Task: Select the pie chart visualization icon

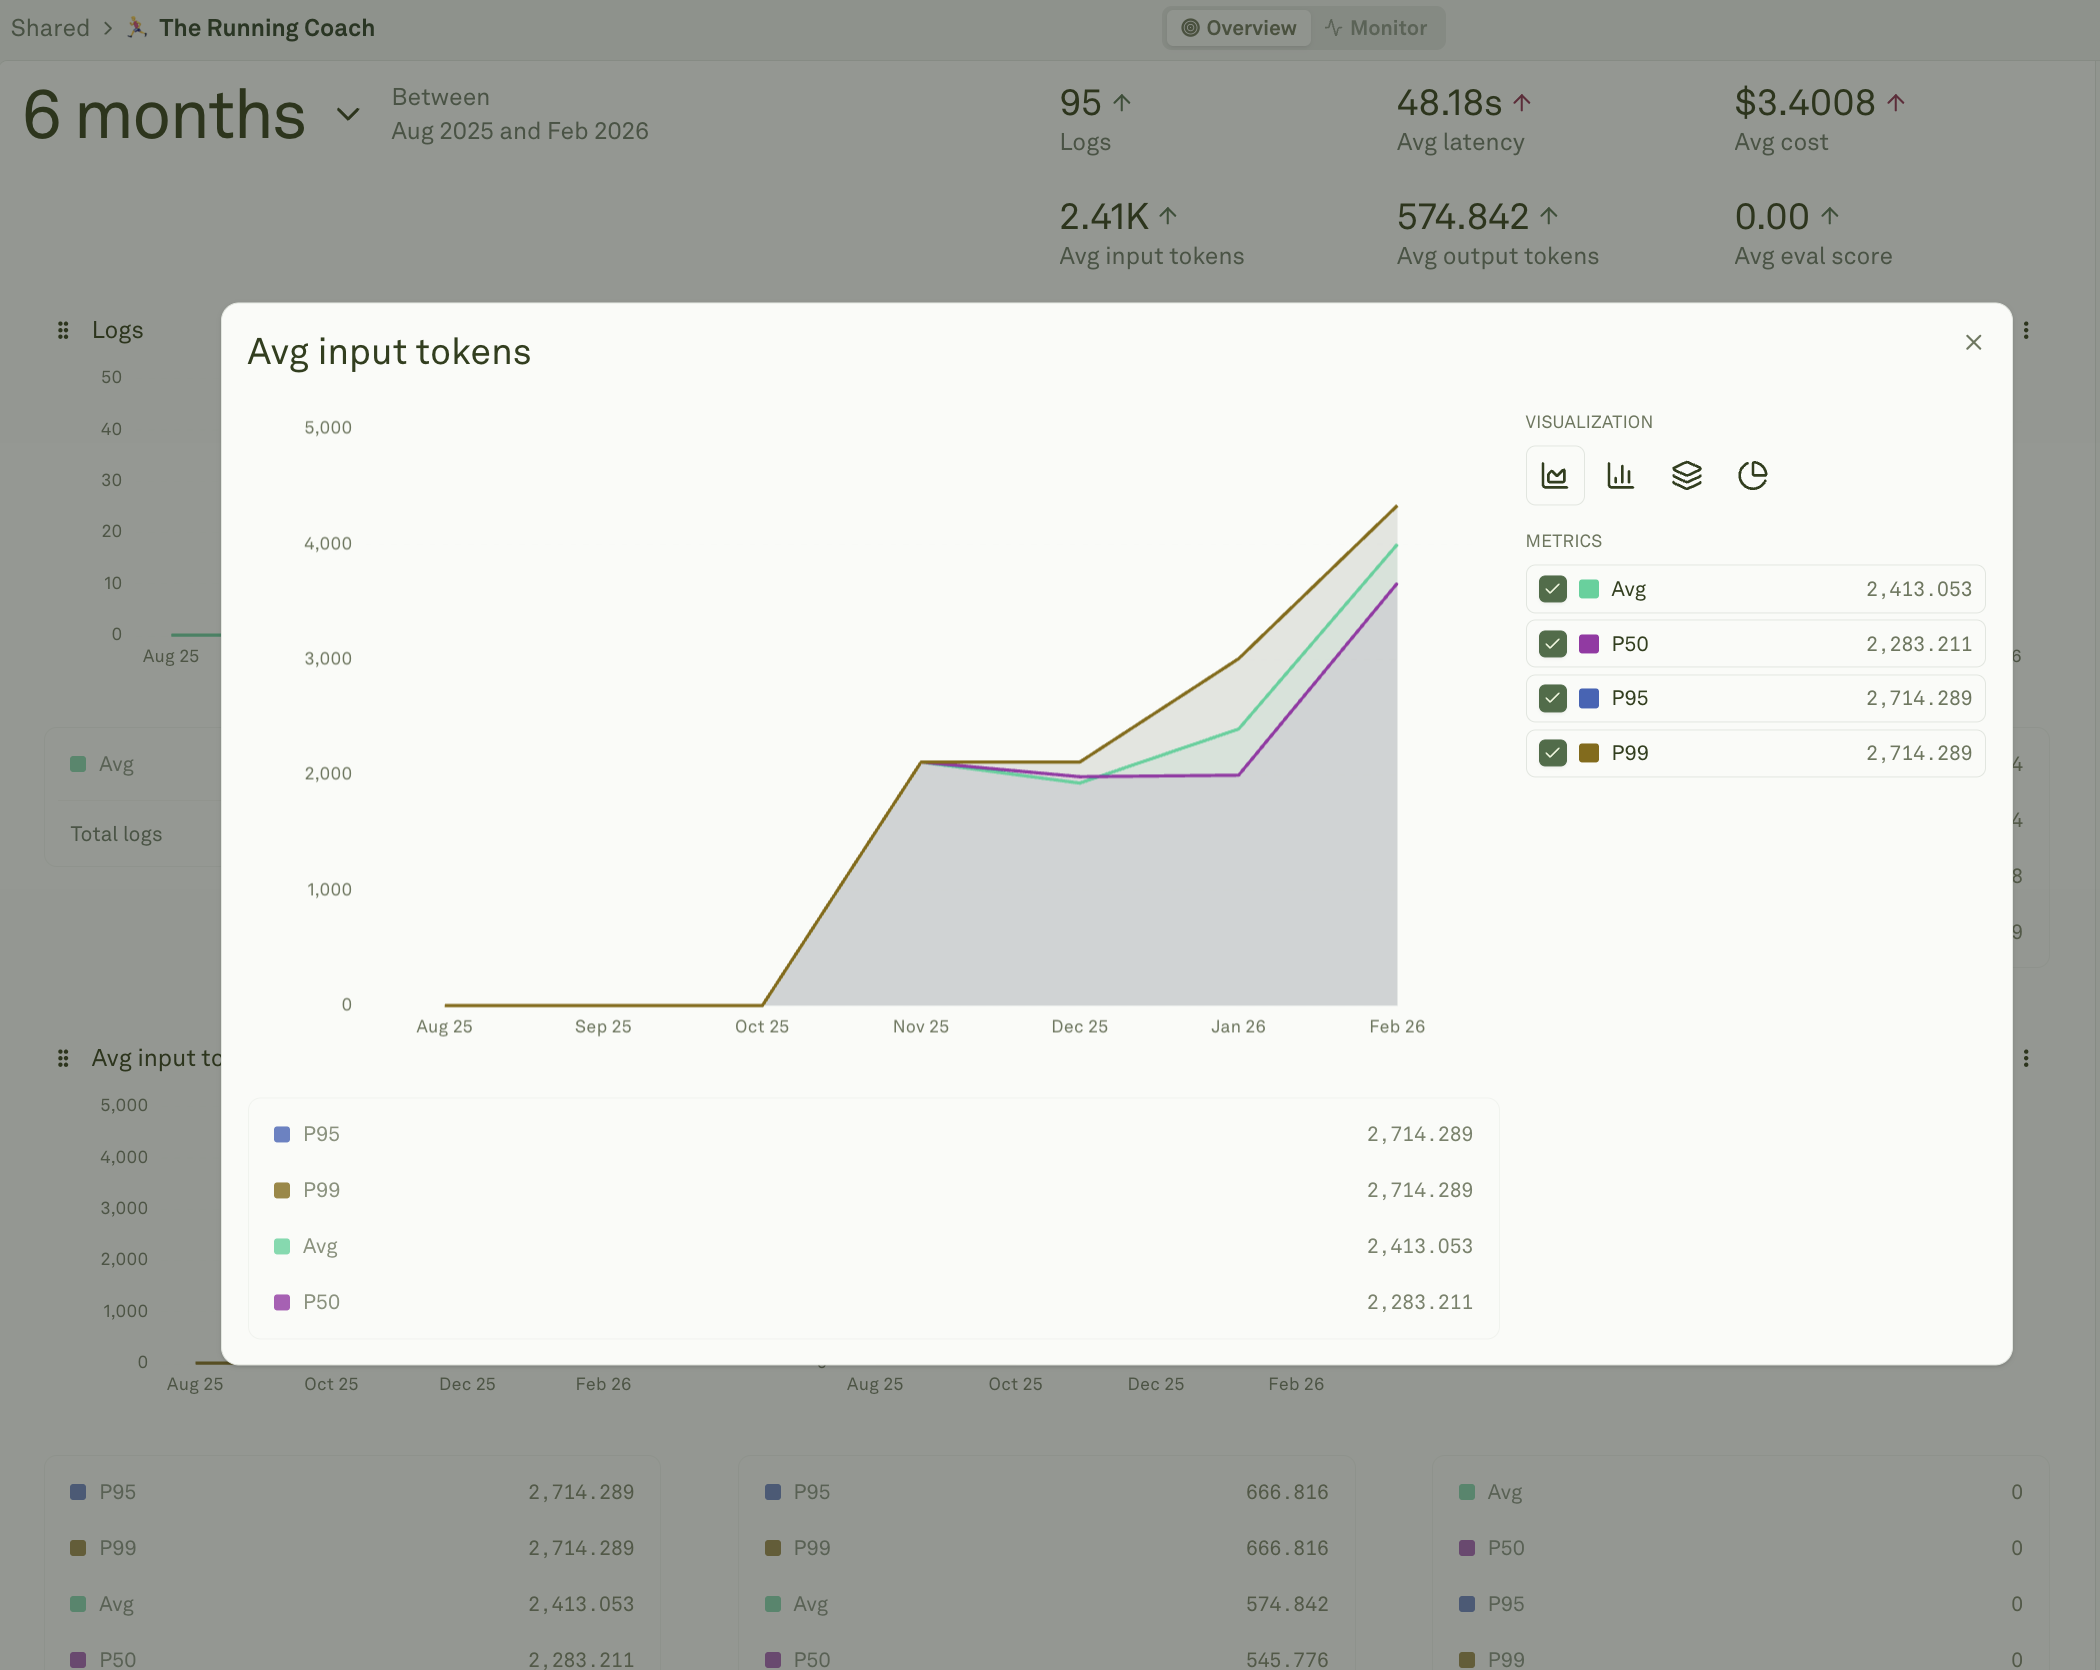Action: pos(1753,475)
